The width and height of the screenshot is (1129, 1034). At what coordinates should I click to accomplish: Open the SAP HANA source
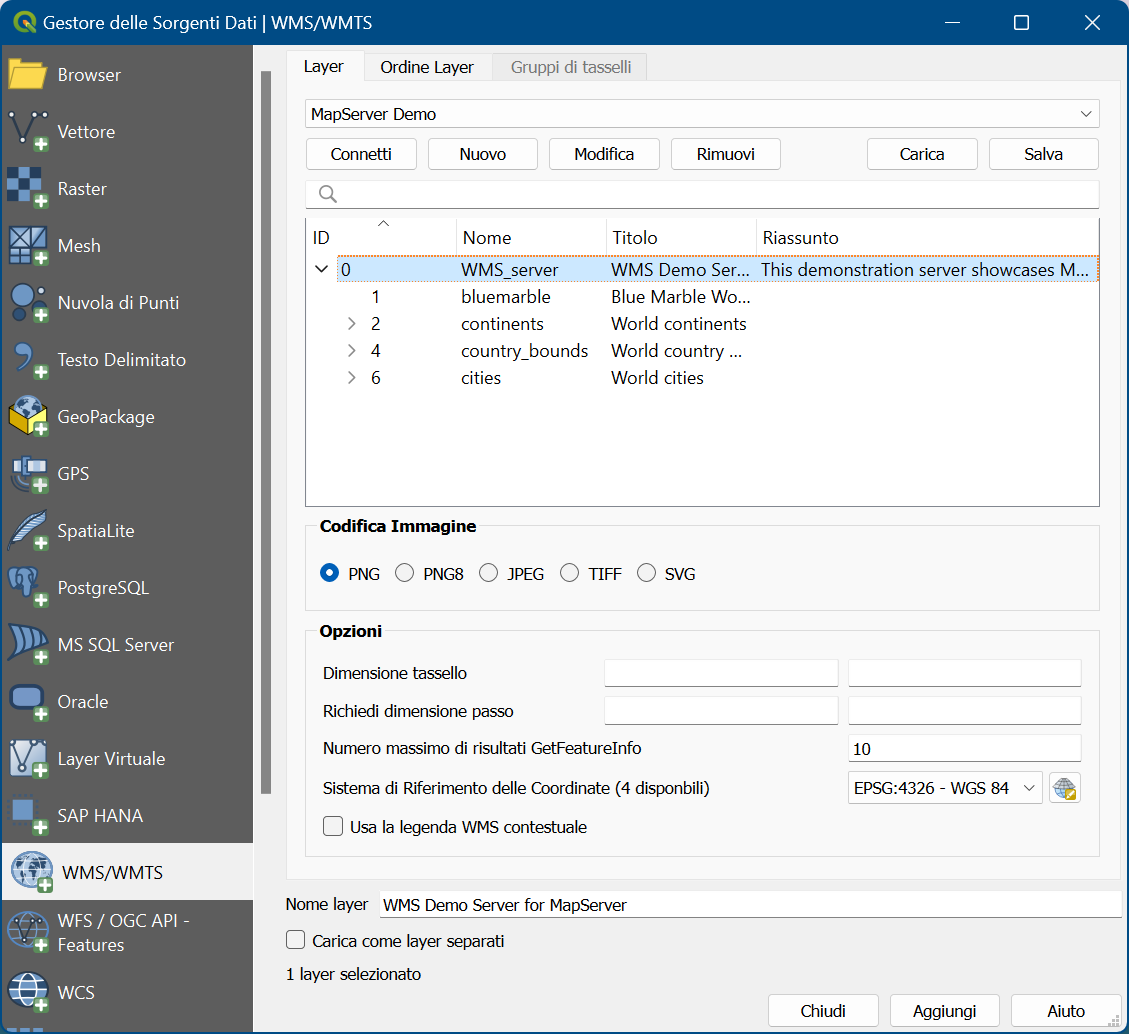127,815
